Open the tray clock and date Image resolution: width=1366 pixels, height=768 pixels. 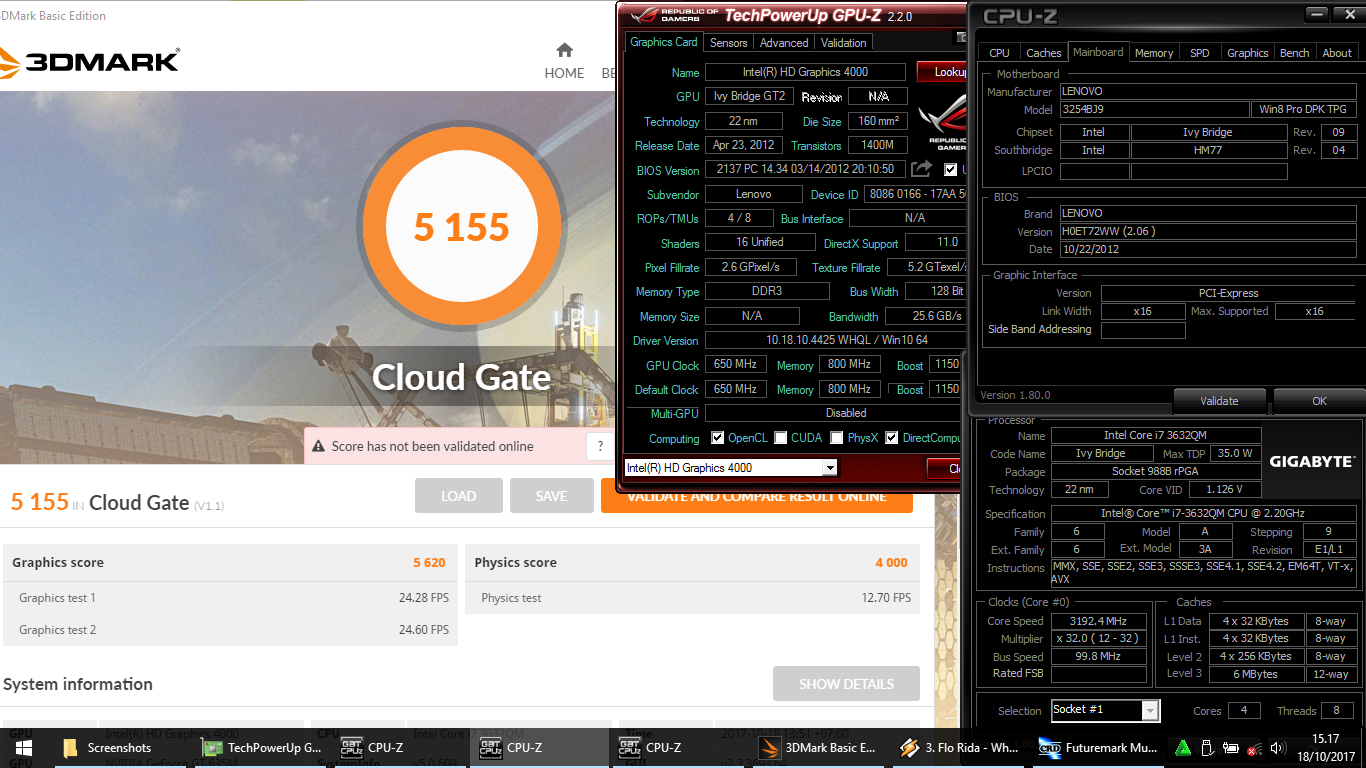1325,747
